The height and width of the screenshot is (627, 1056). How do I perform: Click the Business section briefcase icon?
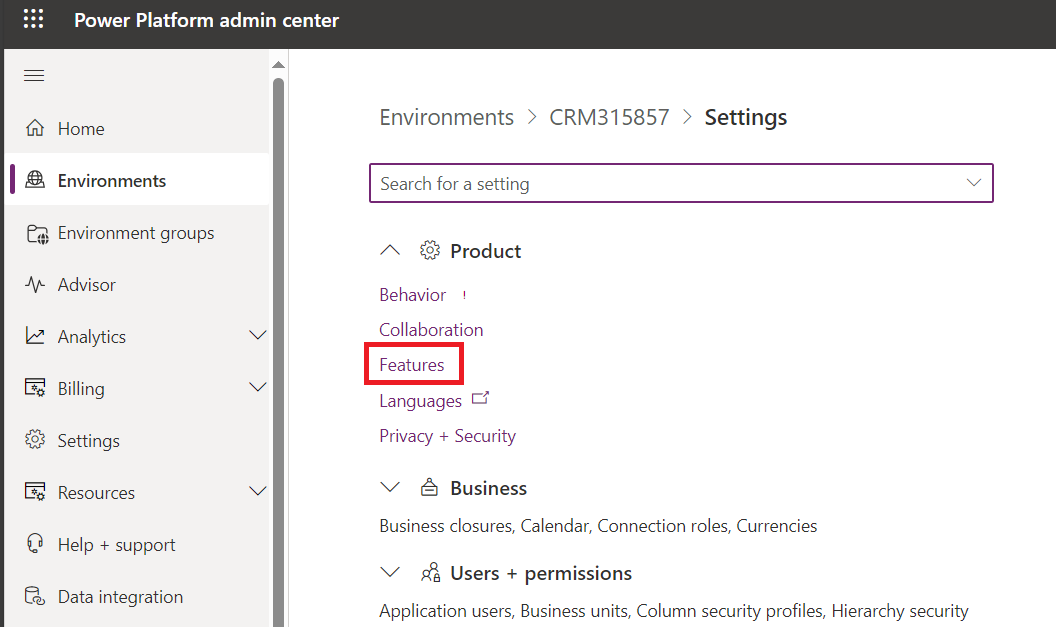coord(430,488)
